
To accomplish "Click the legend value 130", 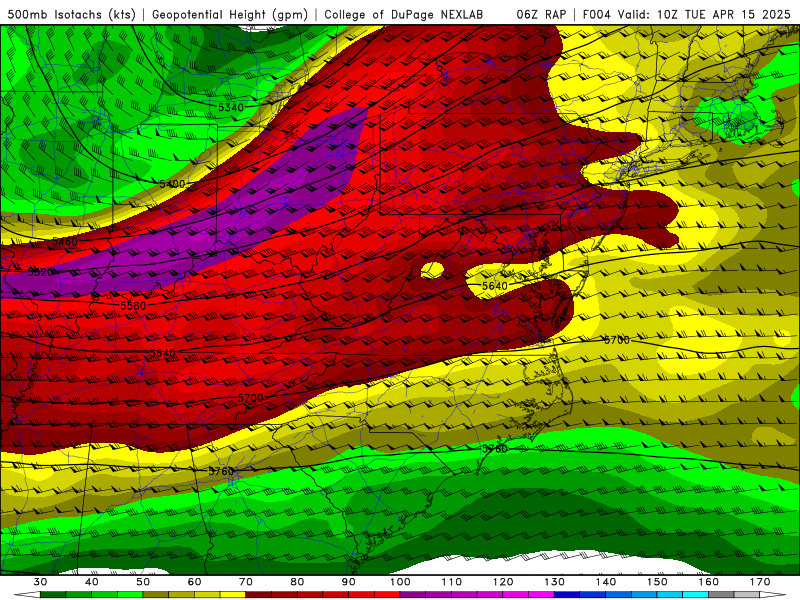I will 555,582.
